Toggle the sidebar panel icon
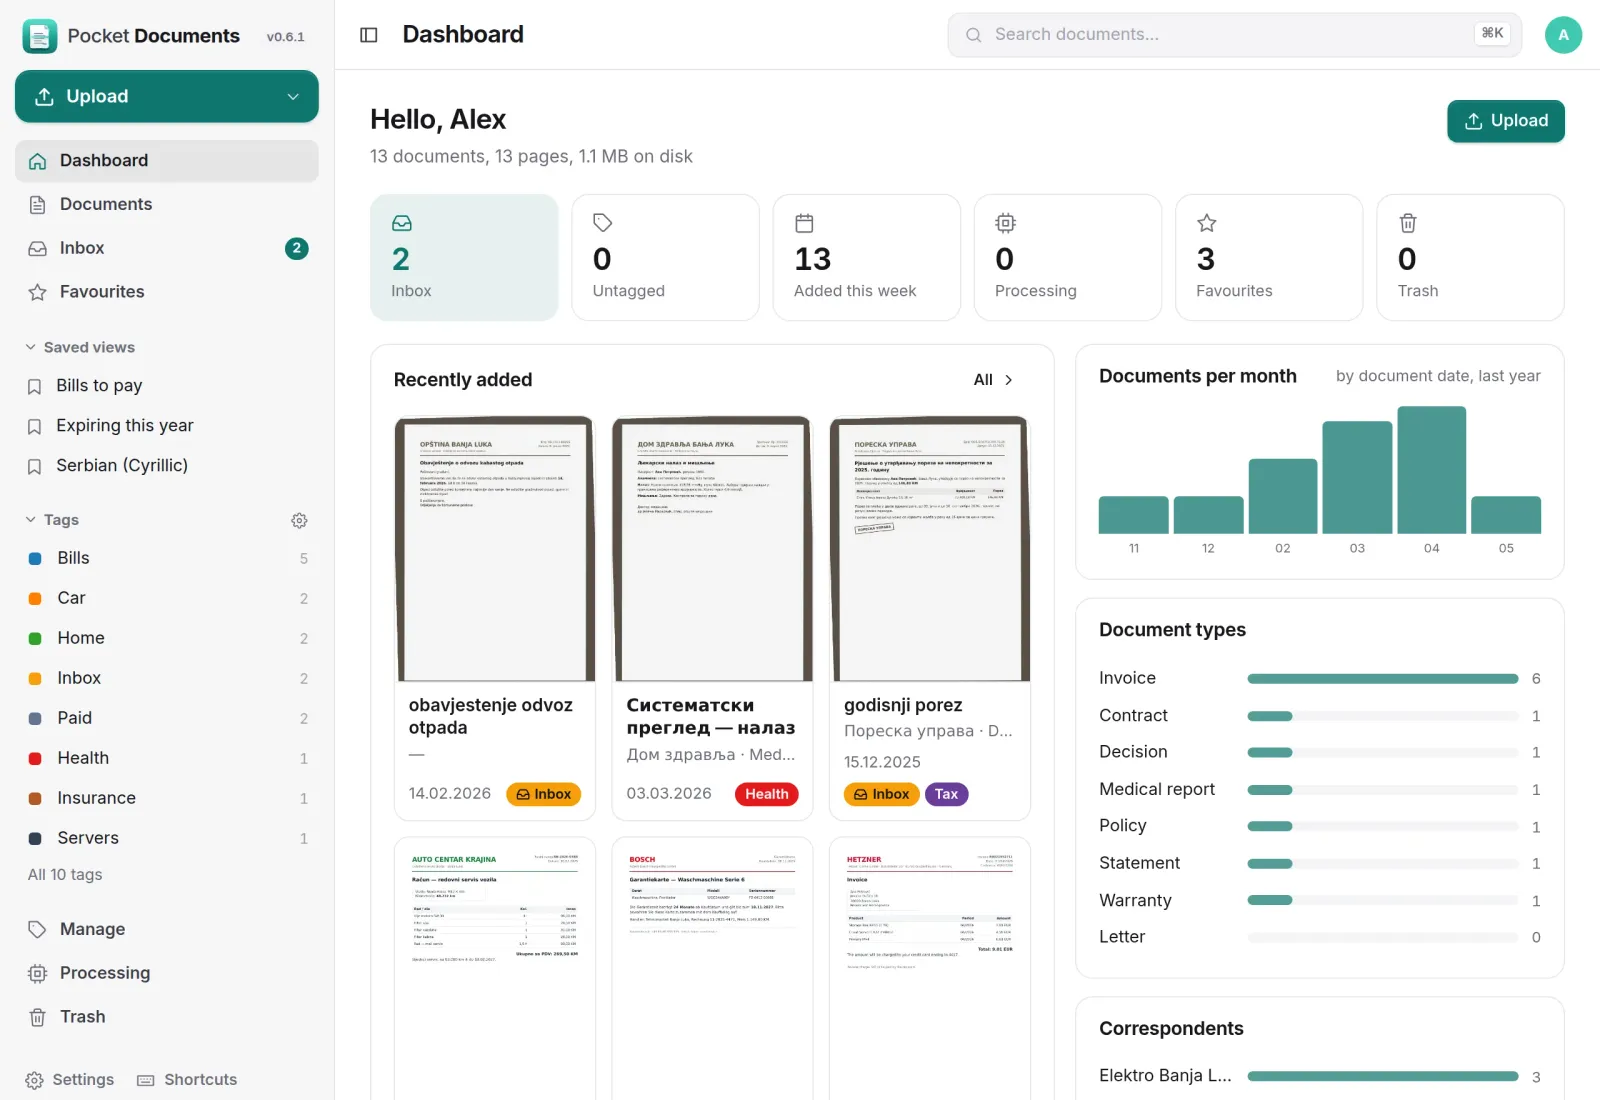The width and height of the screenshot is (1600, 1100). [x=369, y=35]
